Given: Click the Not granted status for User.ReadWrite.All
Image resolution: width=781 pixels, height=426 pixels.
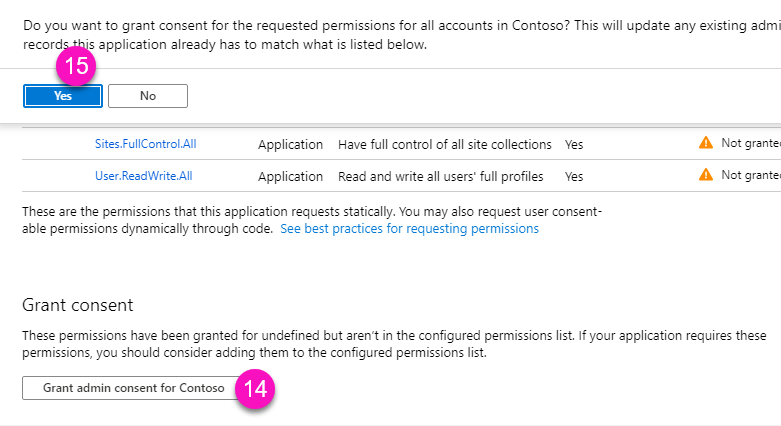Looking at the screenshot, I should pos(750,175).
